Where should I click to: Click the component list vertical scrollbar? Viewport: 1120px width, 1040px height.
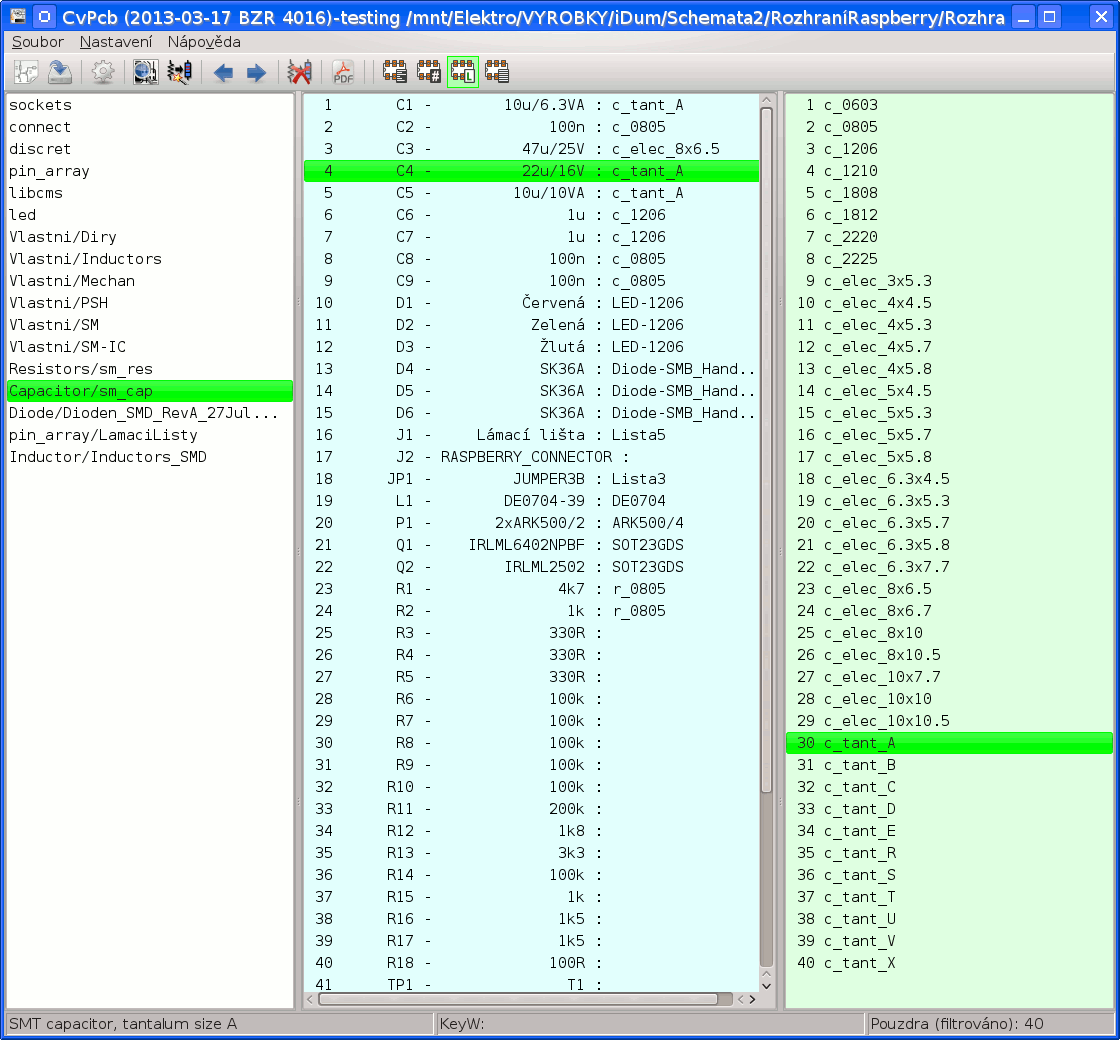767,450
